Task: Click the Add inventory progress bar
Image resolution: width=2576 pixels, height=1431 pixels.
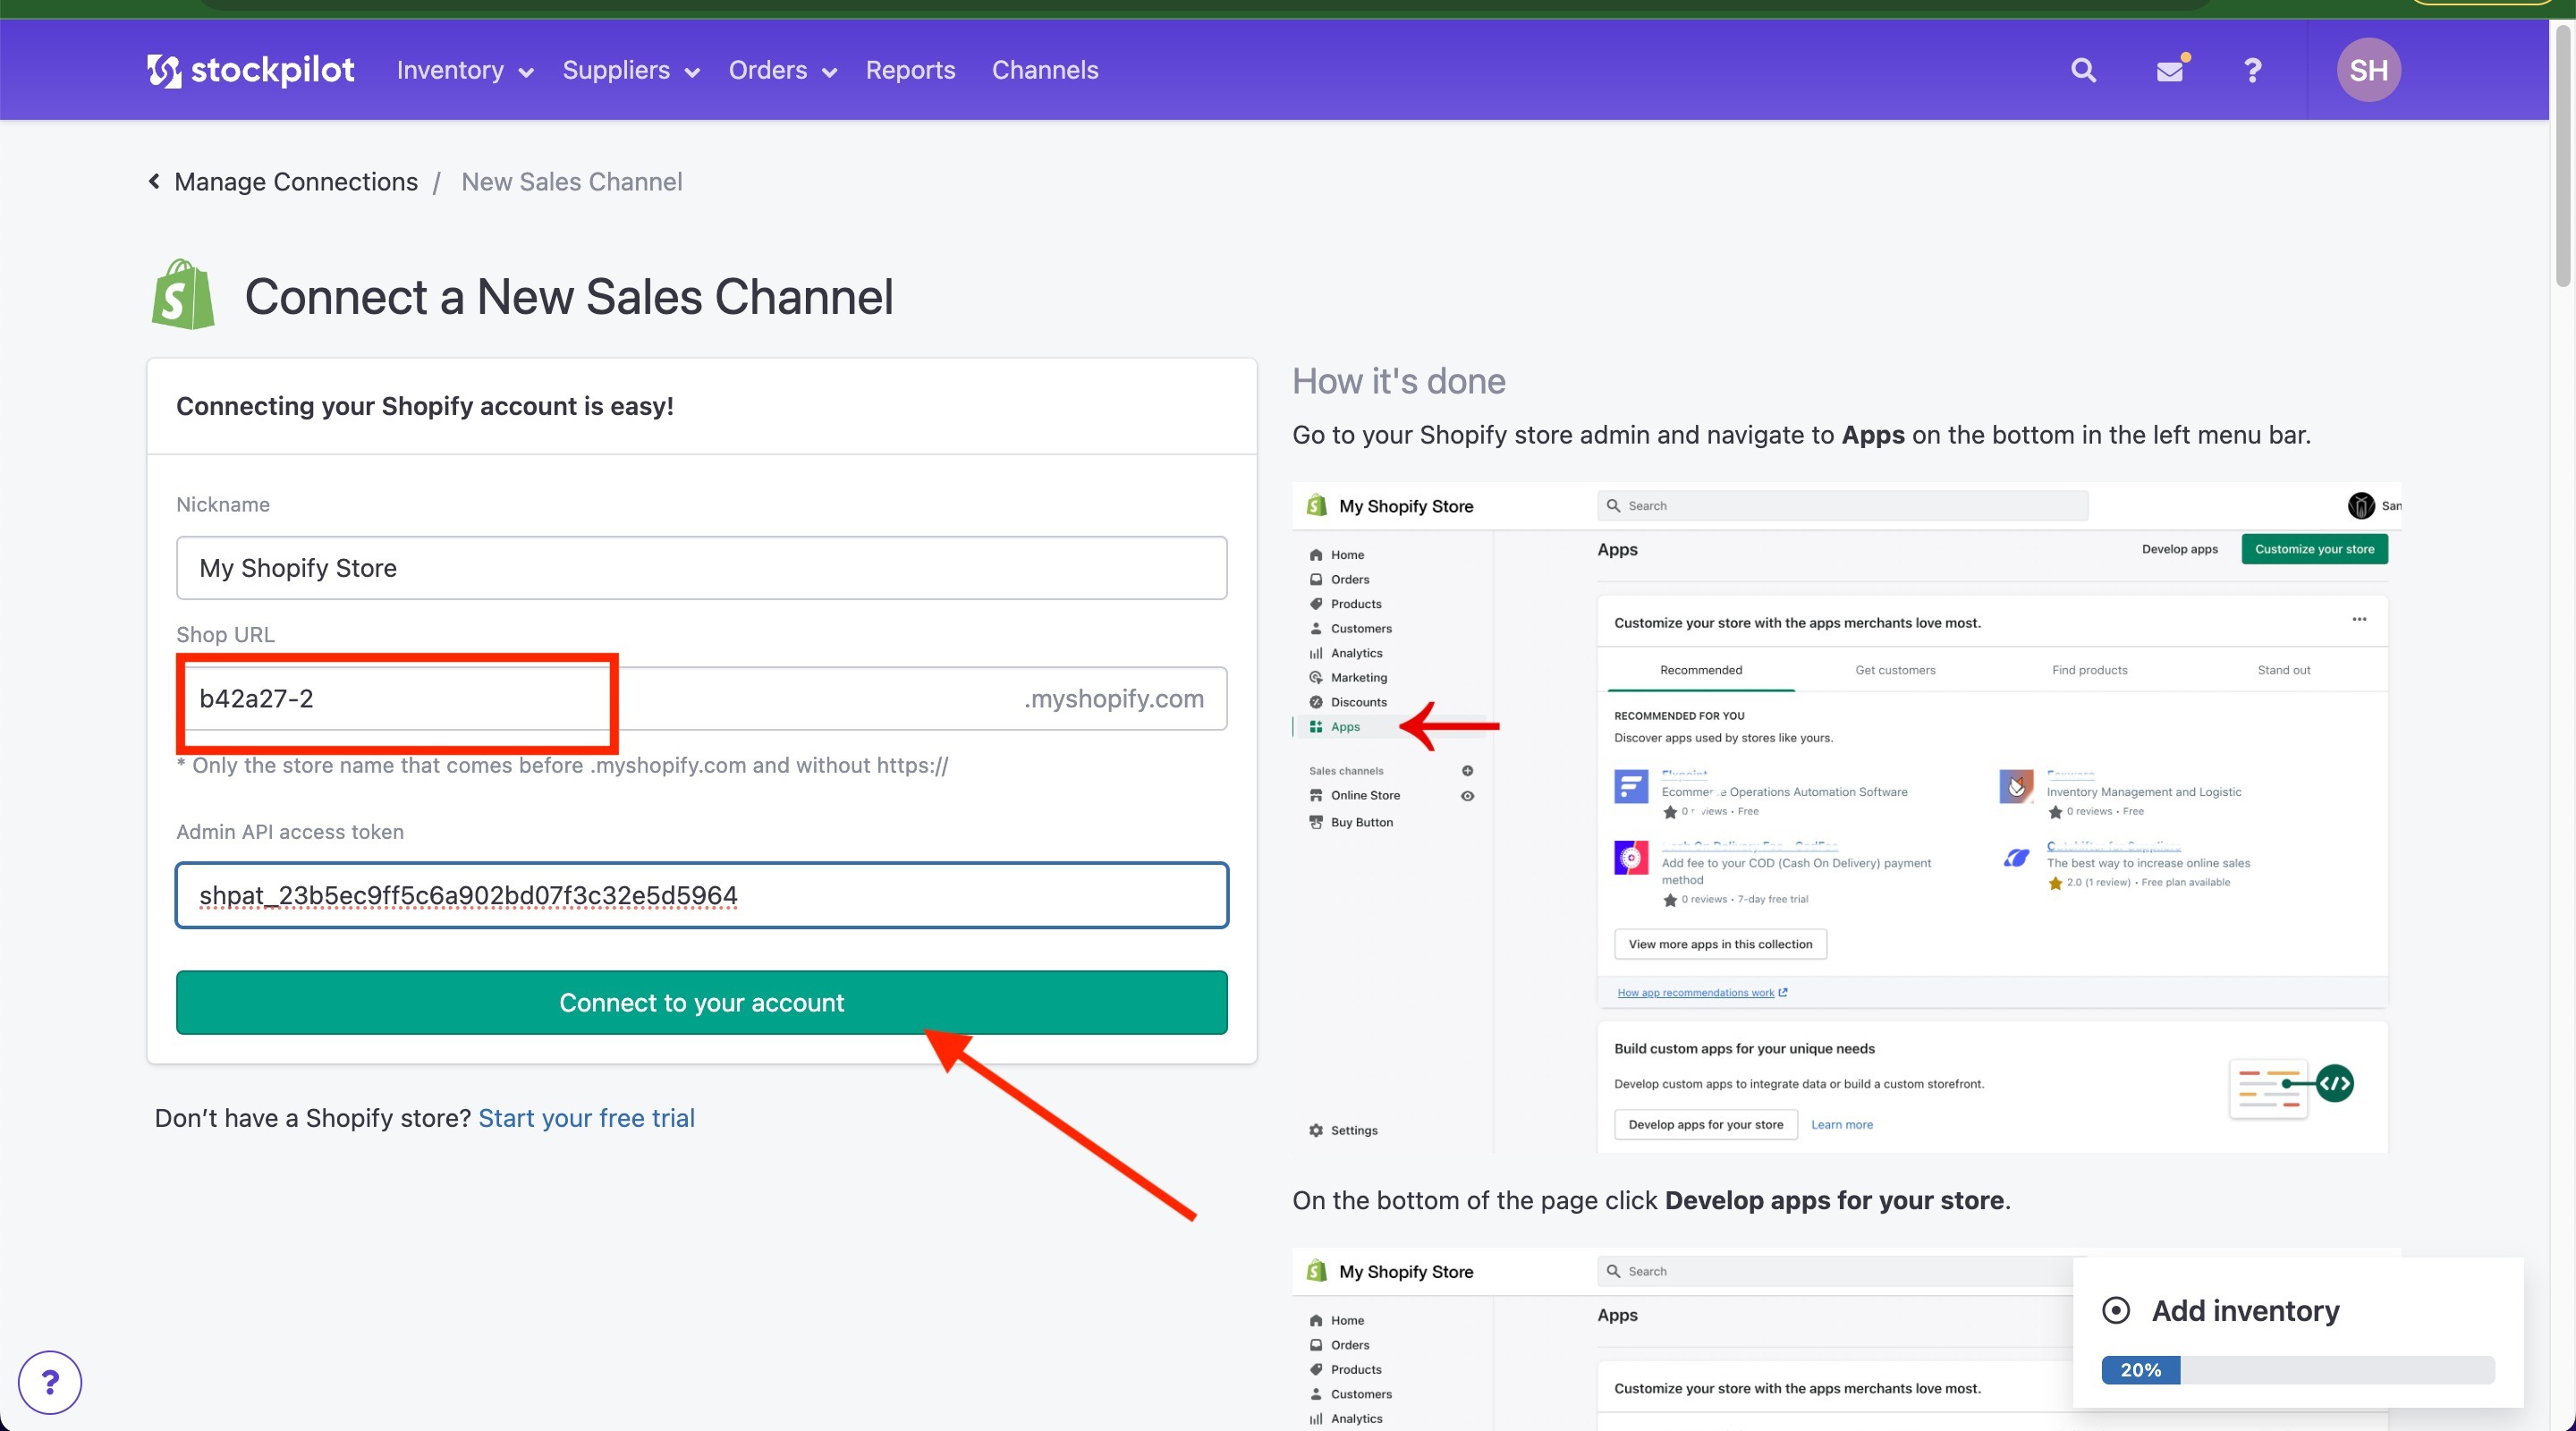Action: 2297,1369
